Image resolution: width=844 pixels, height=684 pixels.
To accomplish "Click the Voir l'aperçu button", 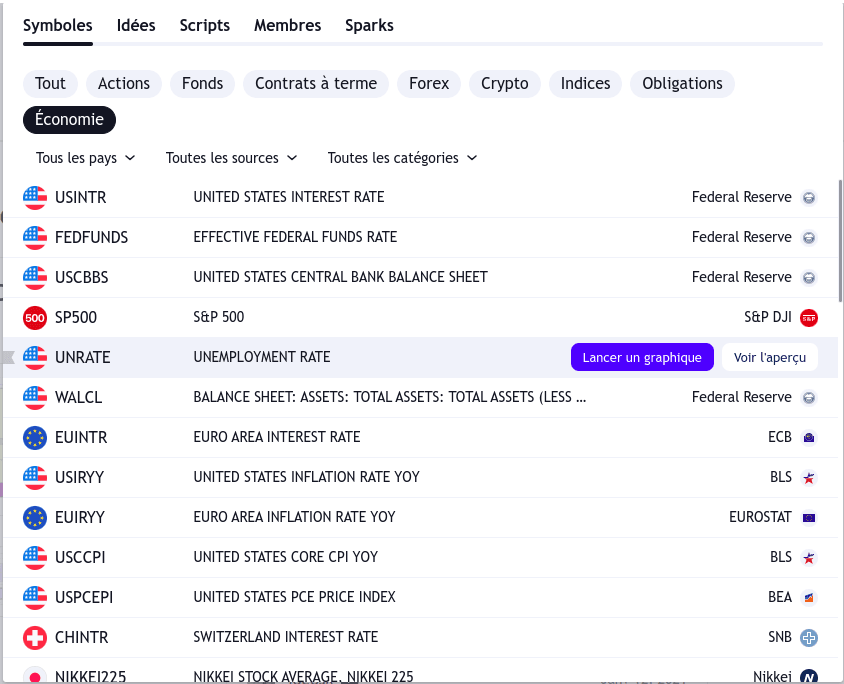I will click(x=769, y=357).
